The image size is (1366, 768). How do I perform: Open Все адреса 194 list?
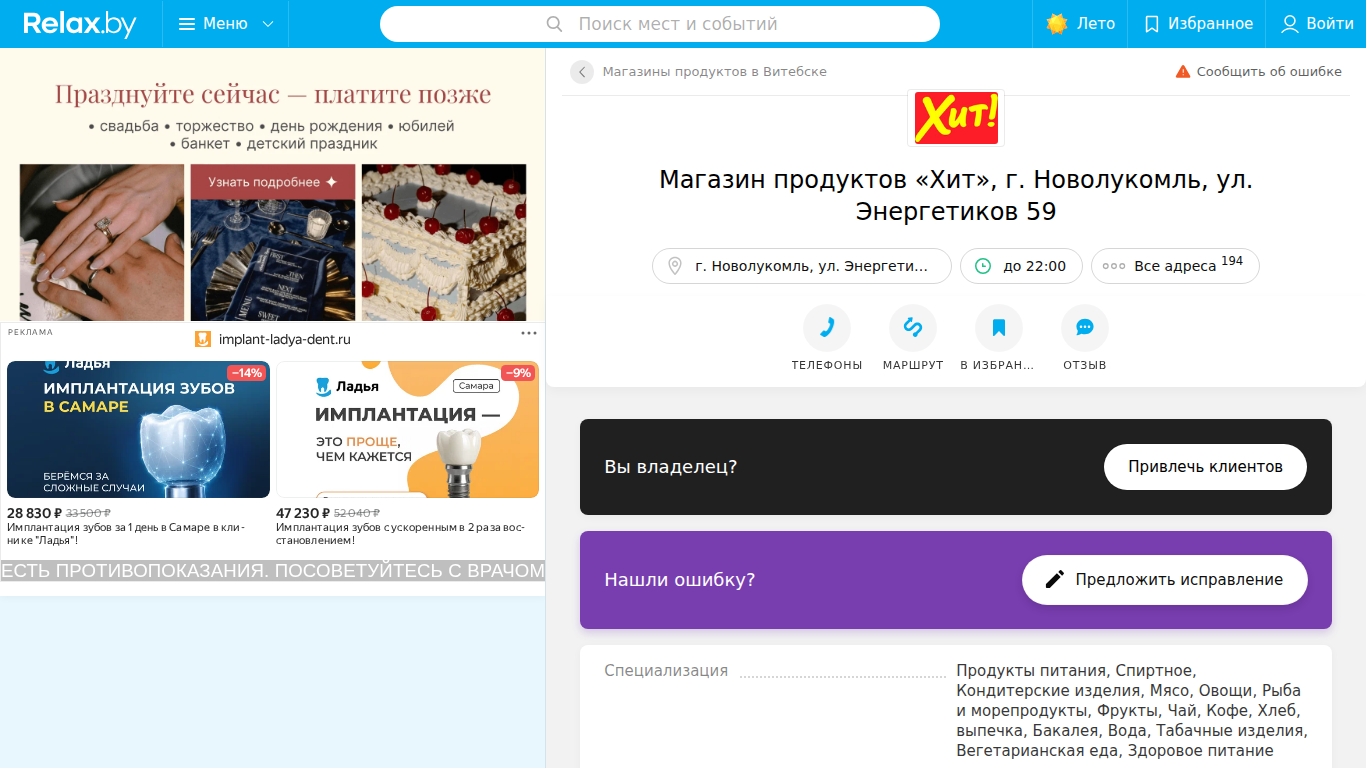[1175, 266]
